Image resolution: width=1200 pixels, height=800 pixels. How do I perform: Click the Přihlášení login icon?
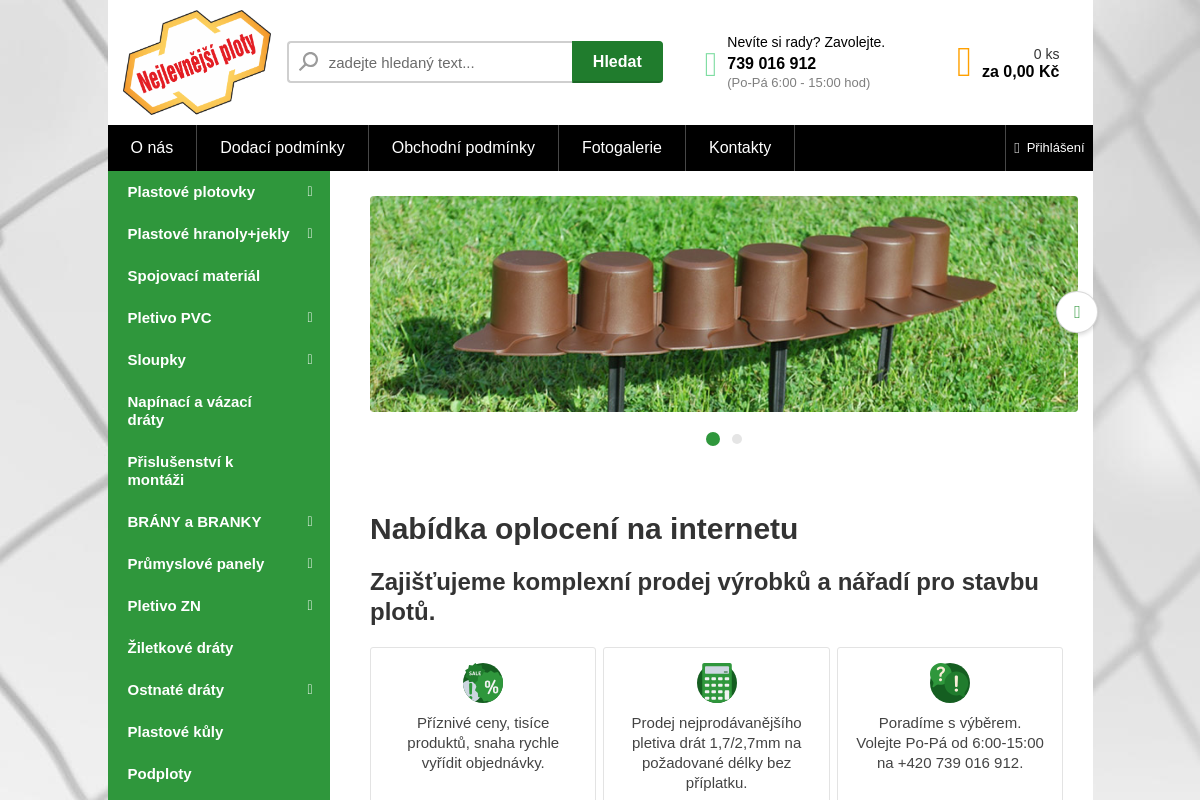point(1017,147)
